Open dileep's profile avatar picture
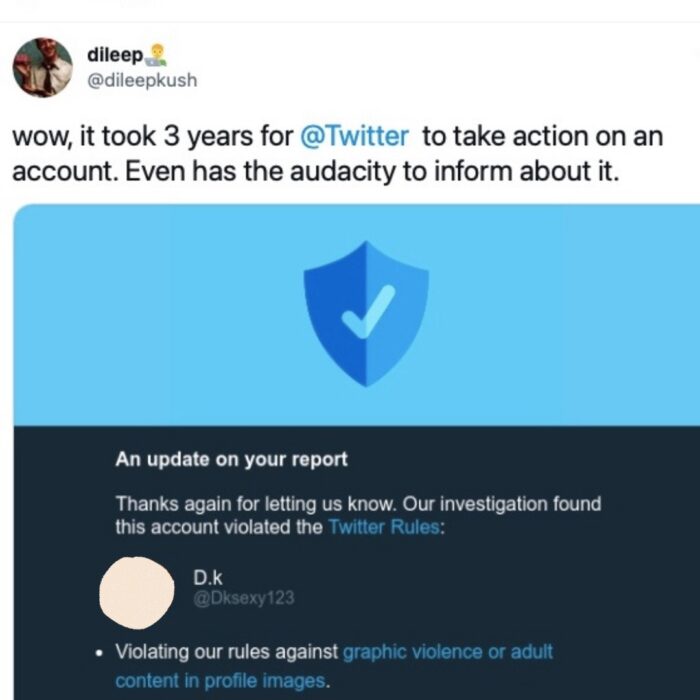This screenshot has height=700, width=700. tap(42, 68)
